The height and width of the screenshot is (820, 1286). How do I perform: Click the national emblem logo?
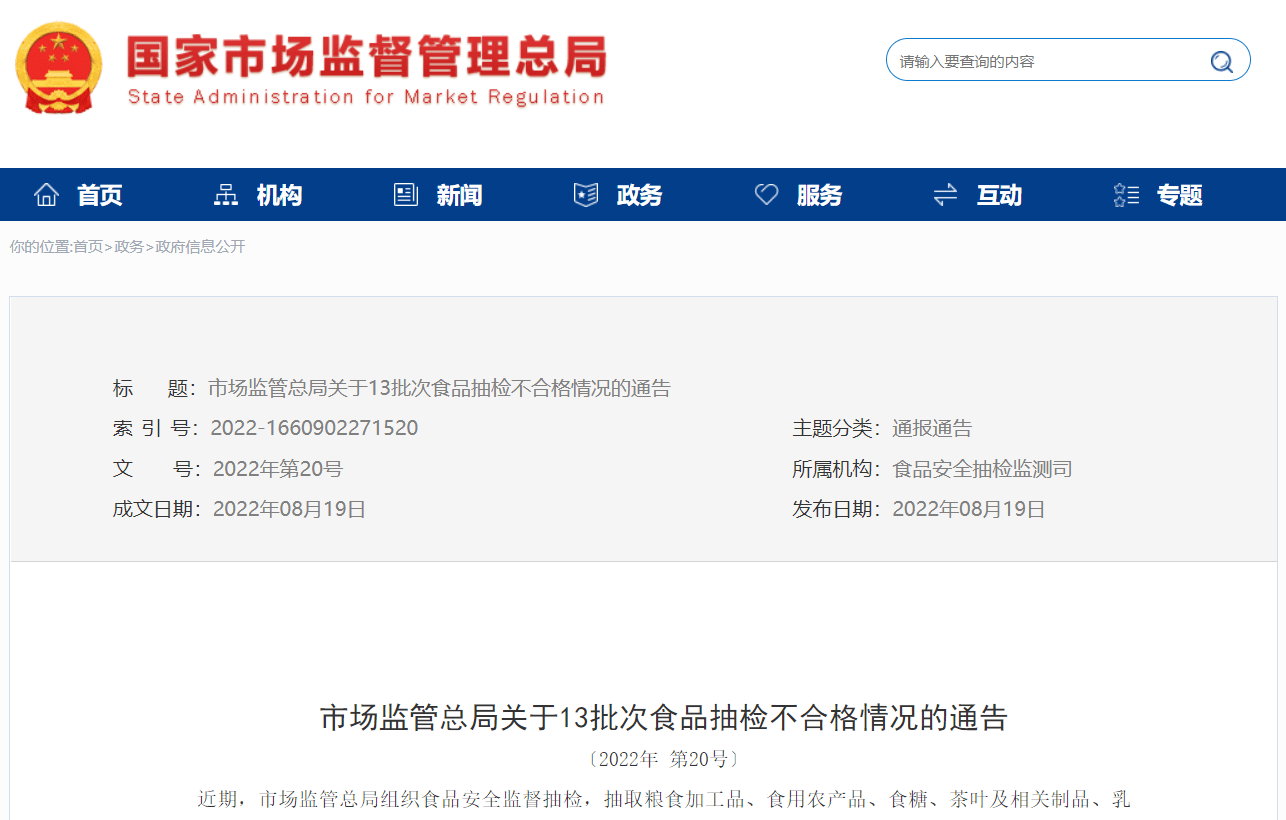click(59, 68)
